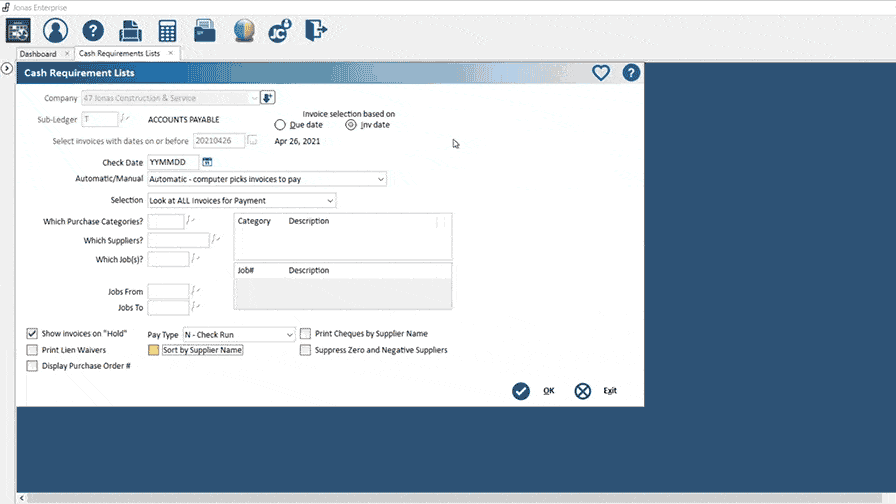Click the Jobs From input field
This screenshot has height=504, width=896.
168,291
